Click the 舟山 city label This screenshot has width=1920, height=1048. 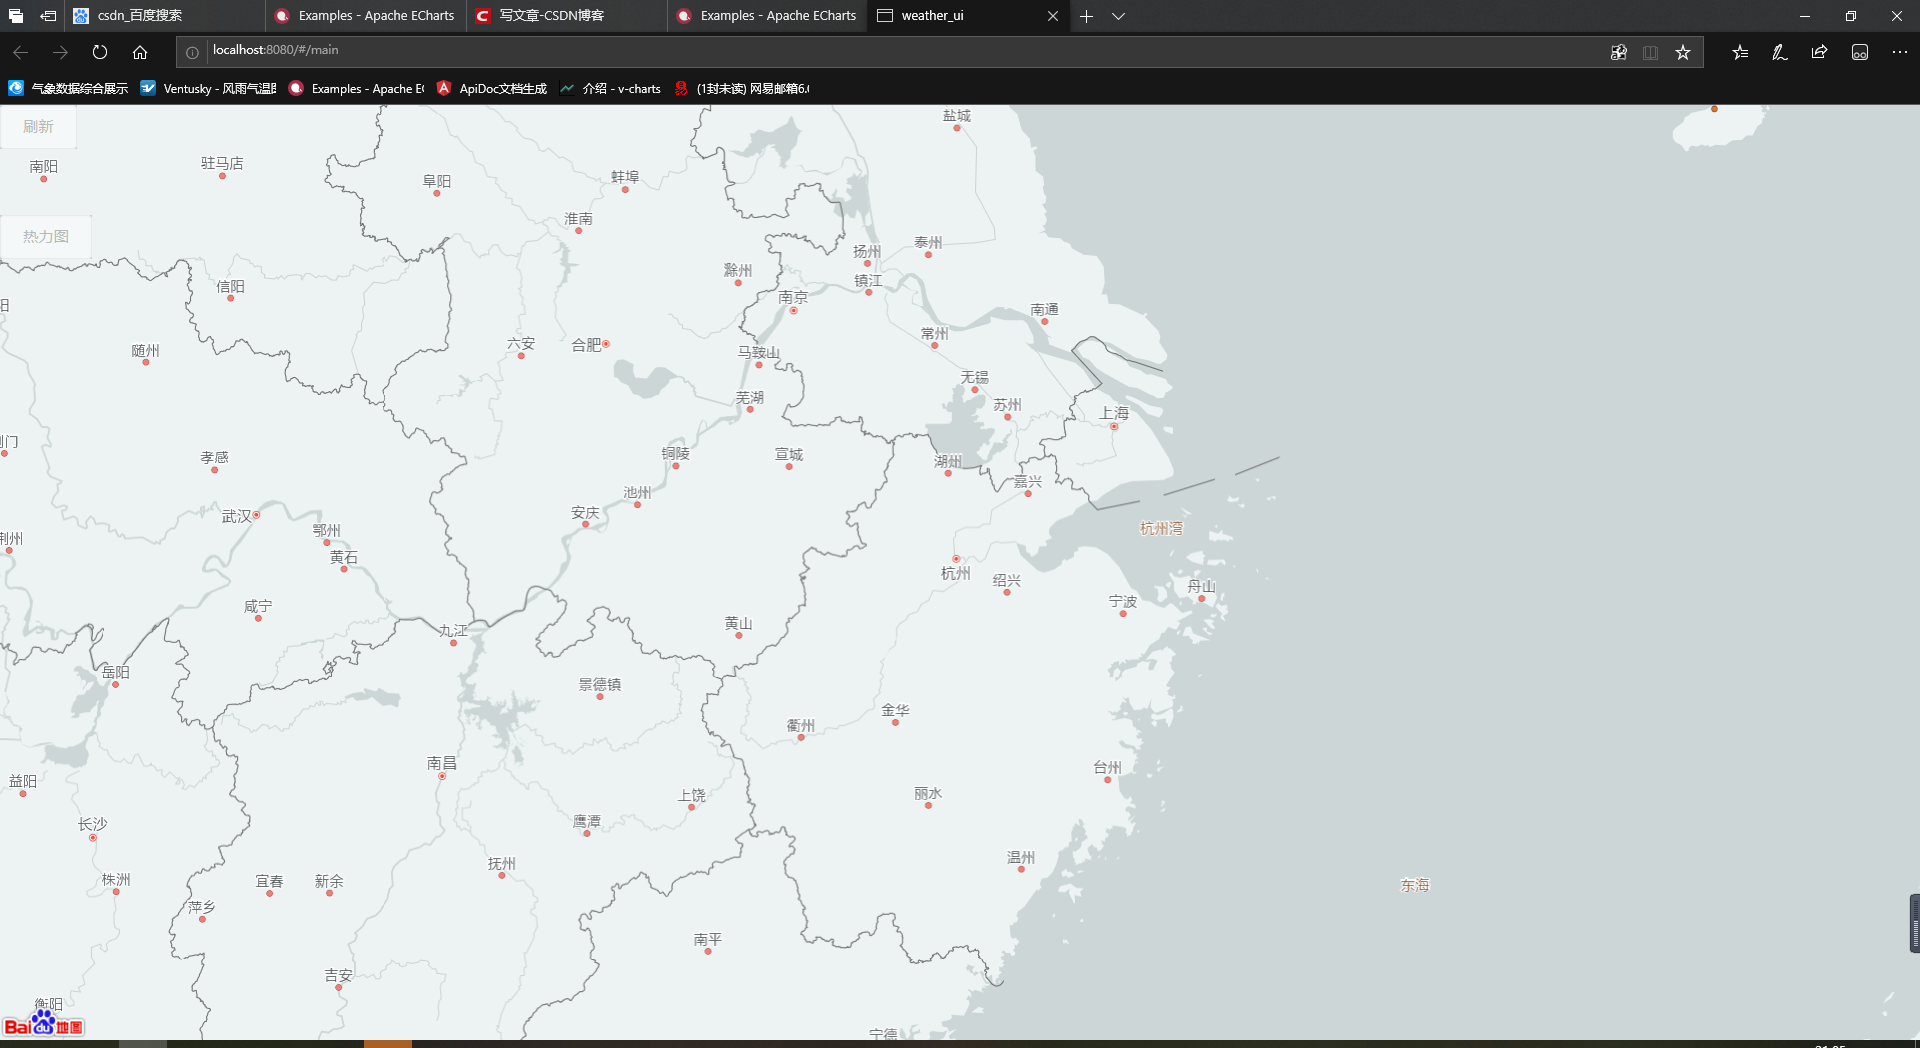[1201, 586]
